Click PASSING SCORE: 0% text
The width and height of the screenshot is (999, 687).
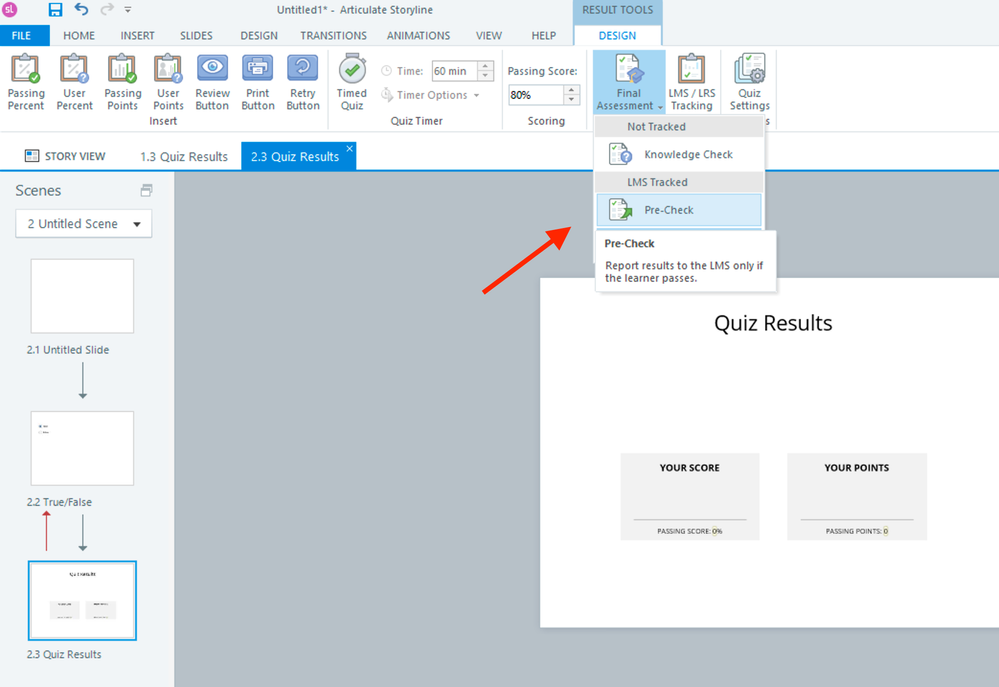[690, 531]
